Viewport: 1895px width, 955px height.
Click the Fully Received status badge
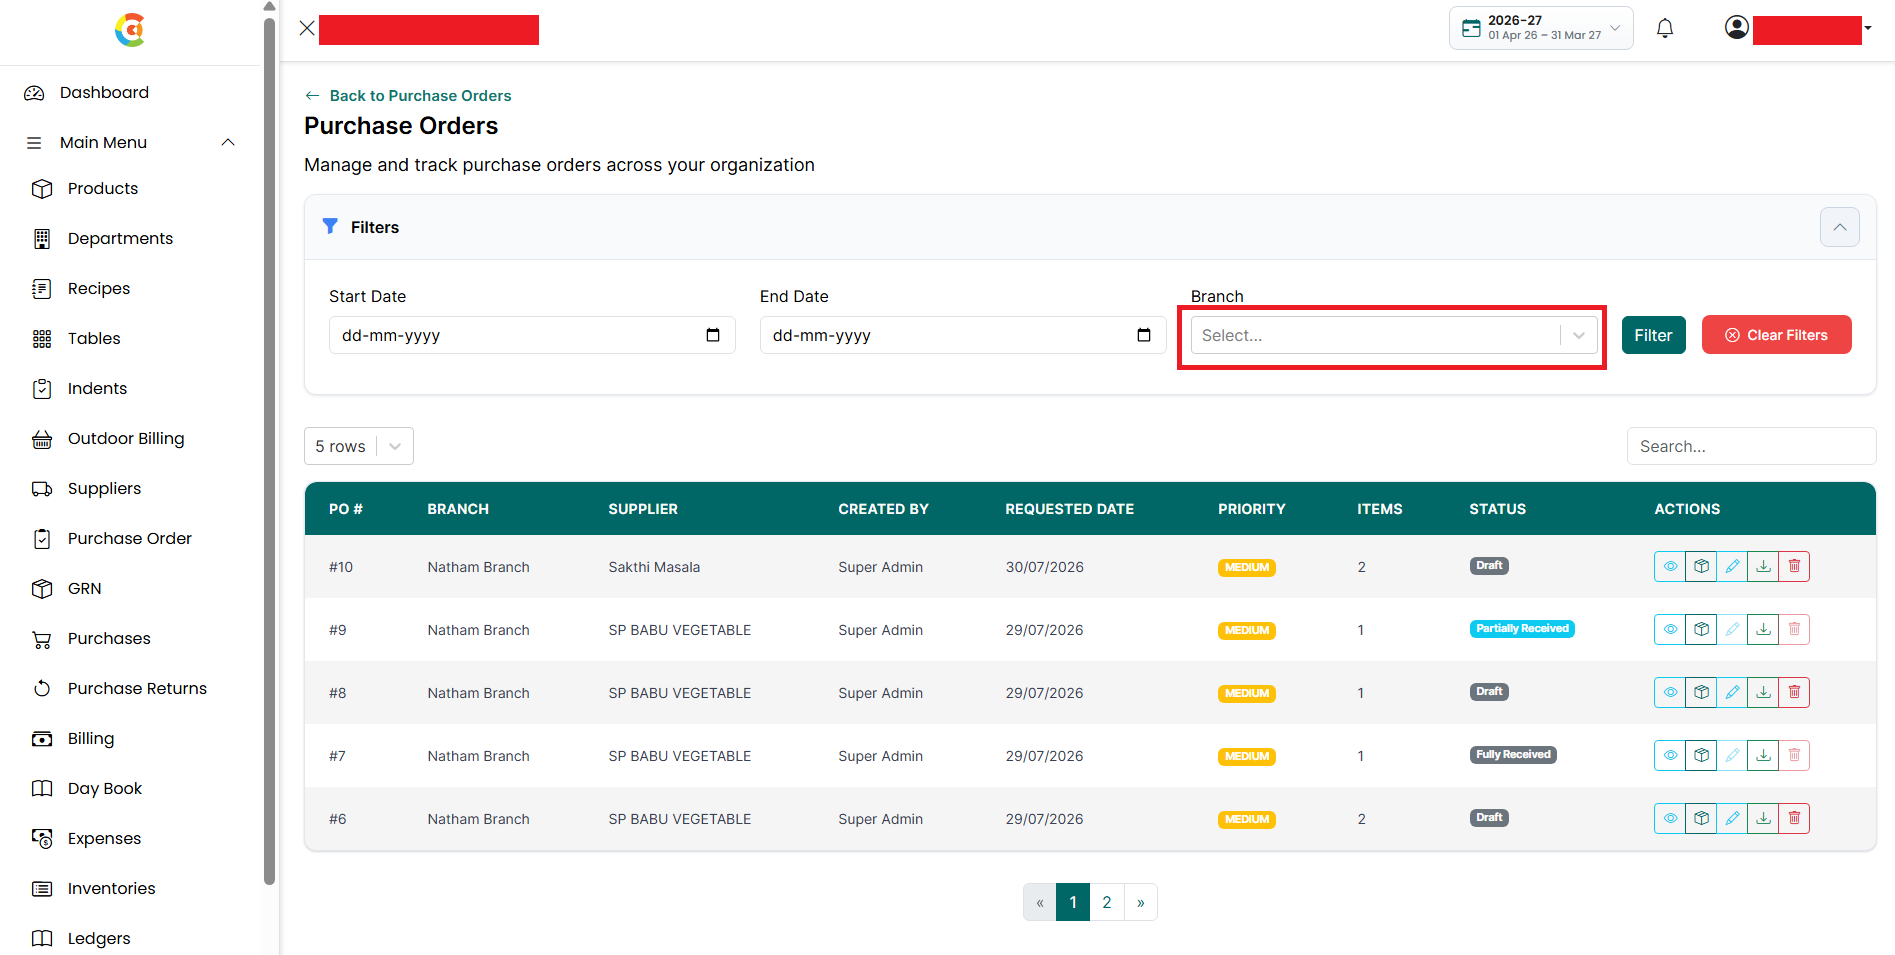pyautogui.click(x=1513, y=755)
